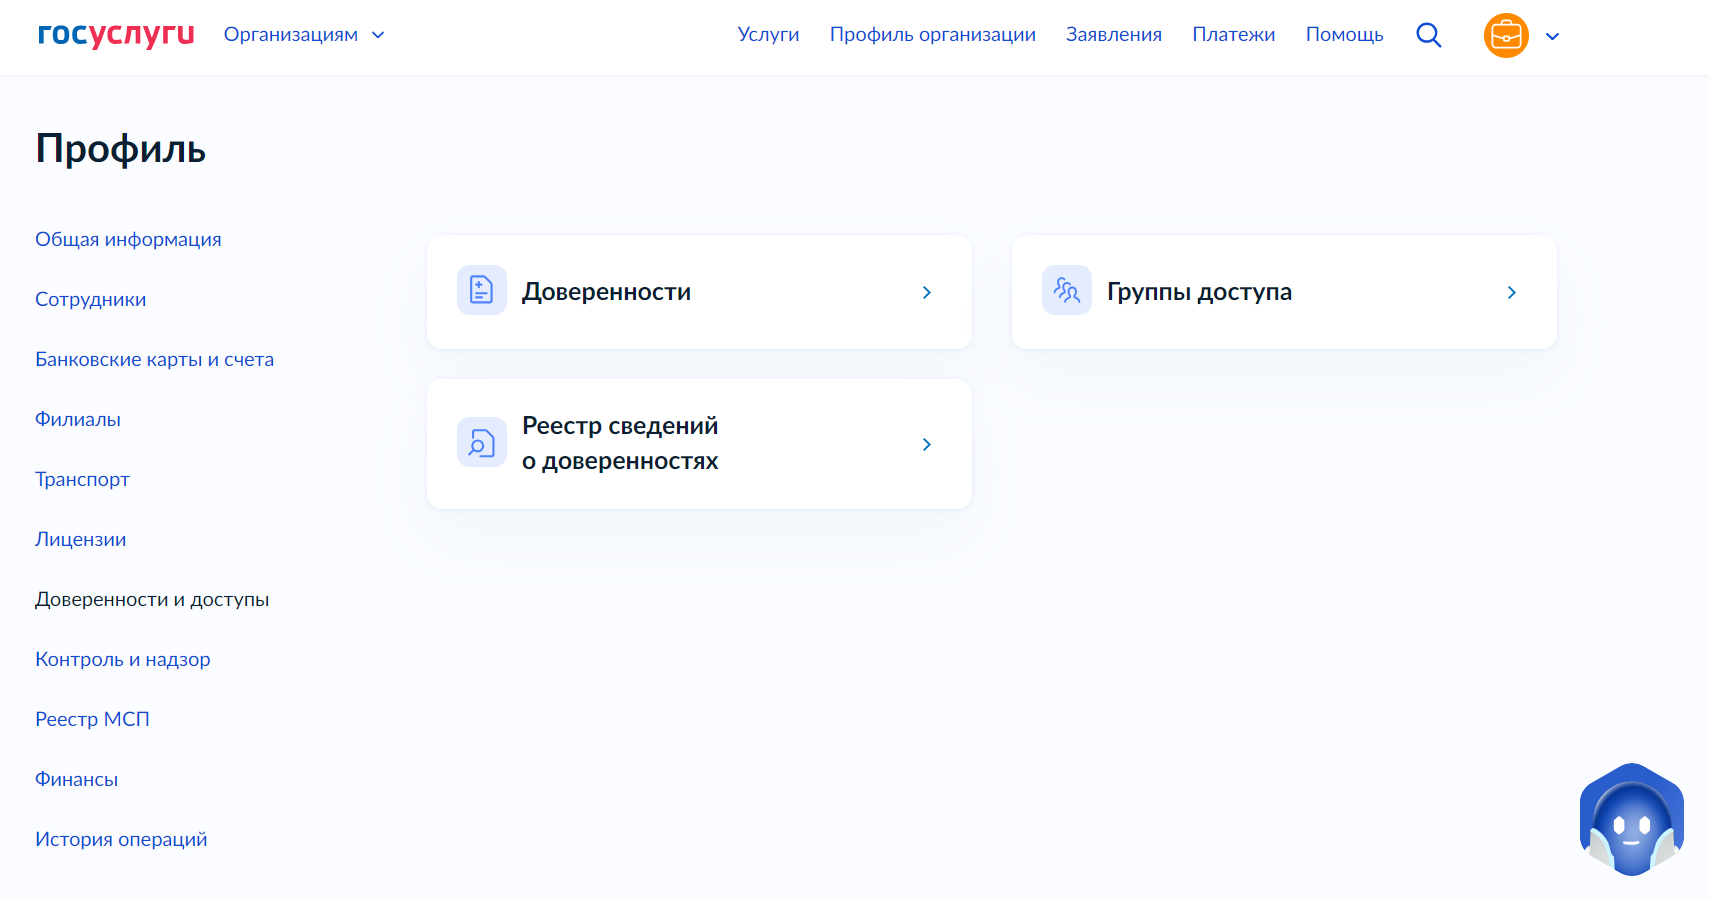The width and height of the screenshot is (1709, 900).
Task: Select Сотрудники in the sidebar
Action: (x=90, y=299)
